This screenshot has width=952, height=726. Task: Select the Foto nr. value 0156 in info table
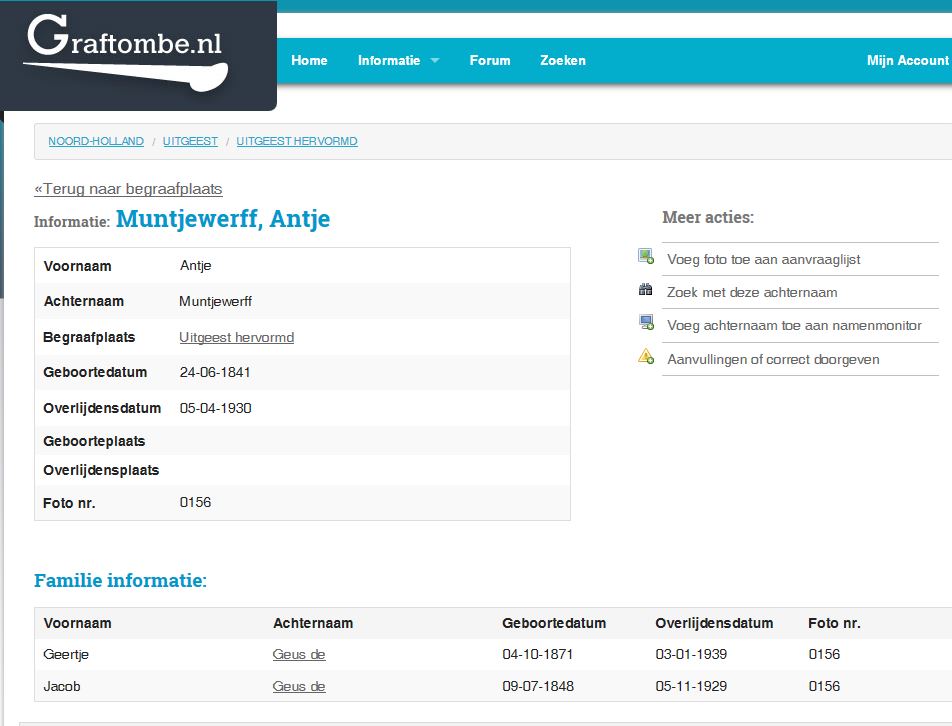[195, 502]
